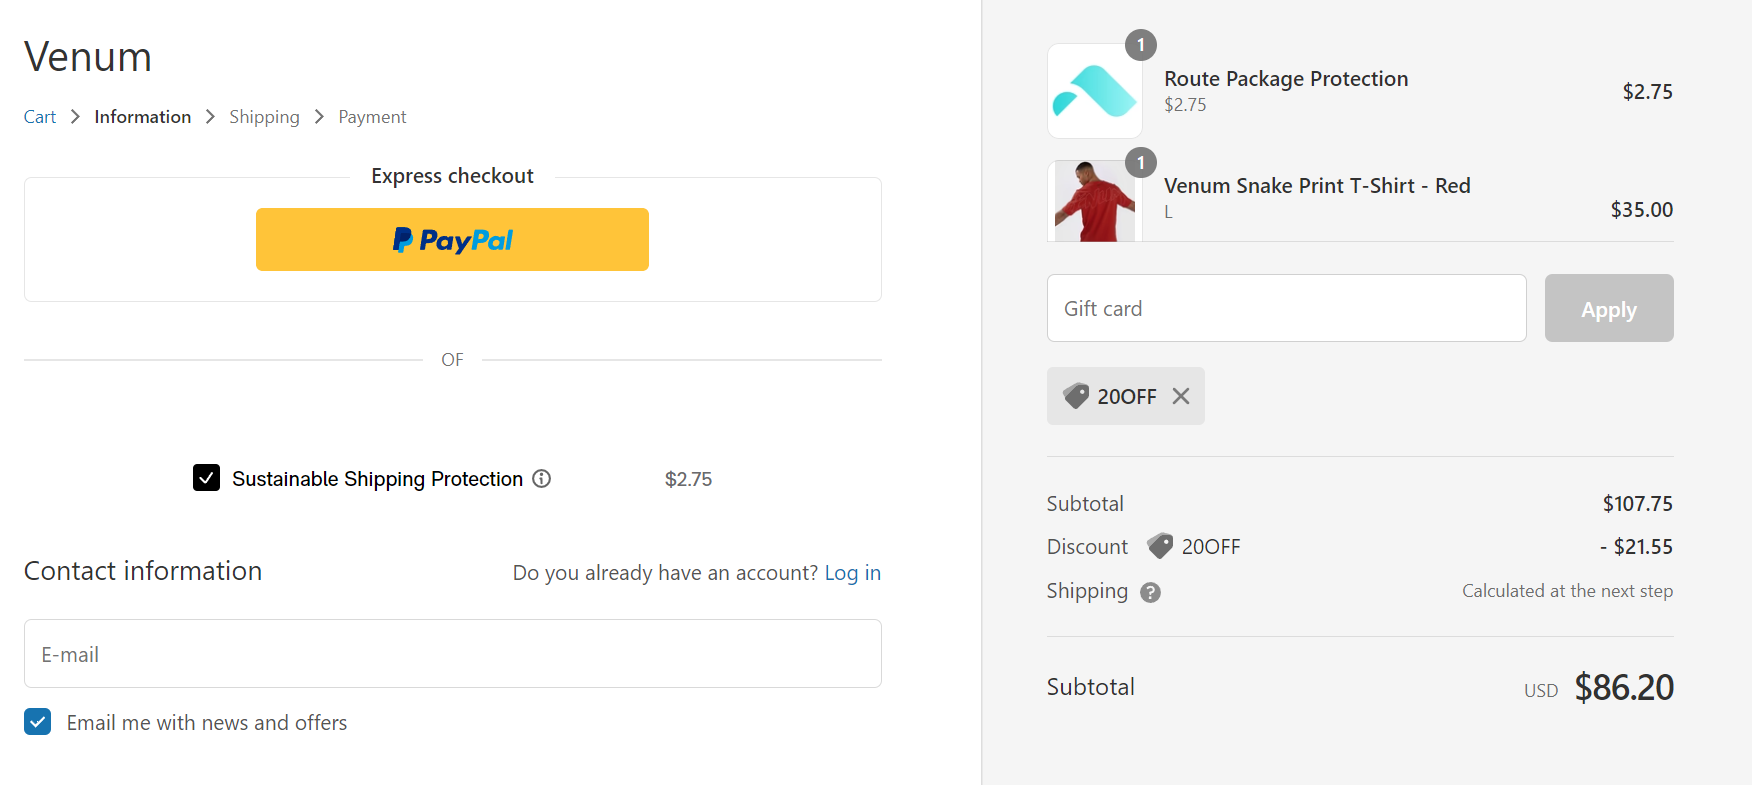Uncheck Sustainable Shipping Protection checkbox
1752x785 pixels.
(206, 478)
